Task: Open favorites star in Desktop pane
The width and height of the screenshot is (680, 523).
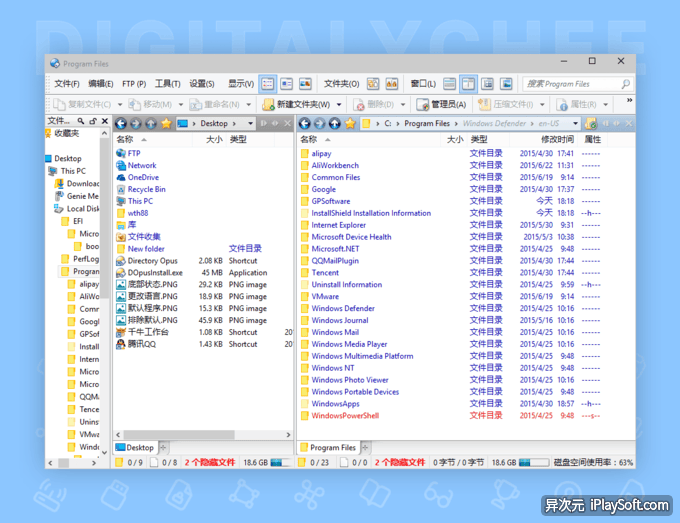Action: (x=166, y=124)
